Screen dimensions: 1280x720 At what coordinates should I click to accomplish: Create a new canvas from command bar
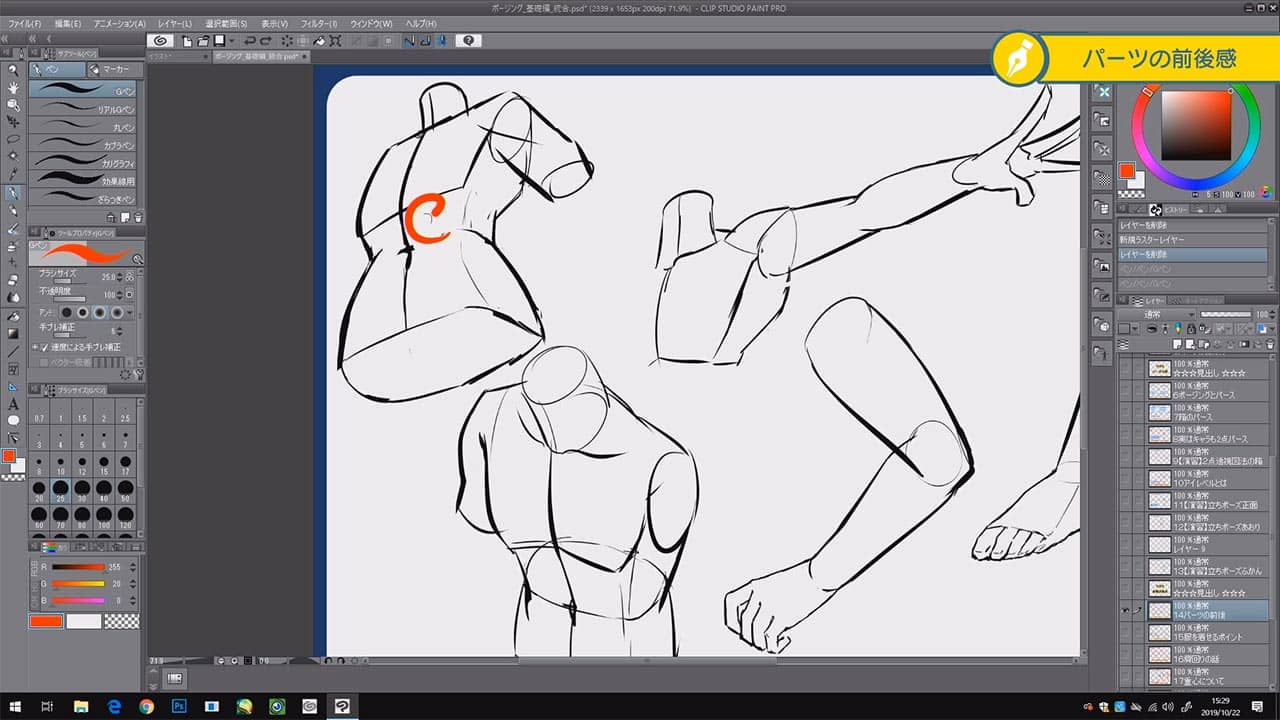[187, 41]
